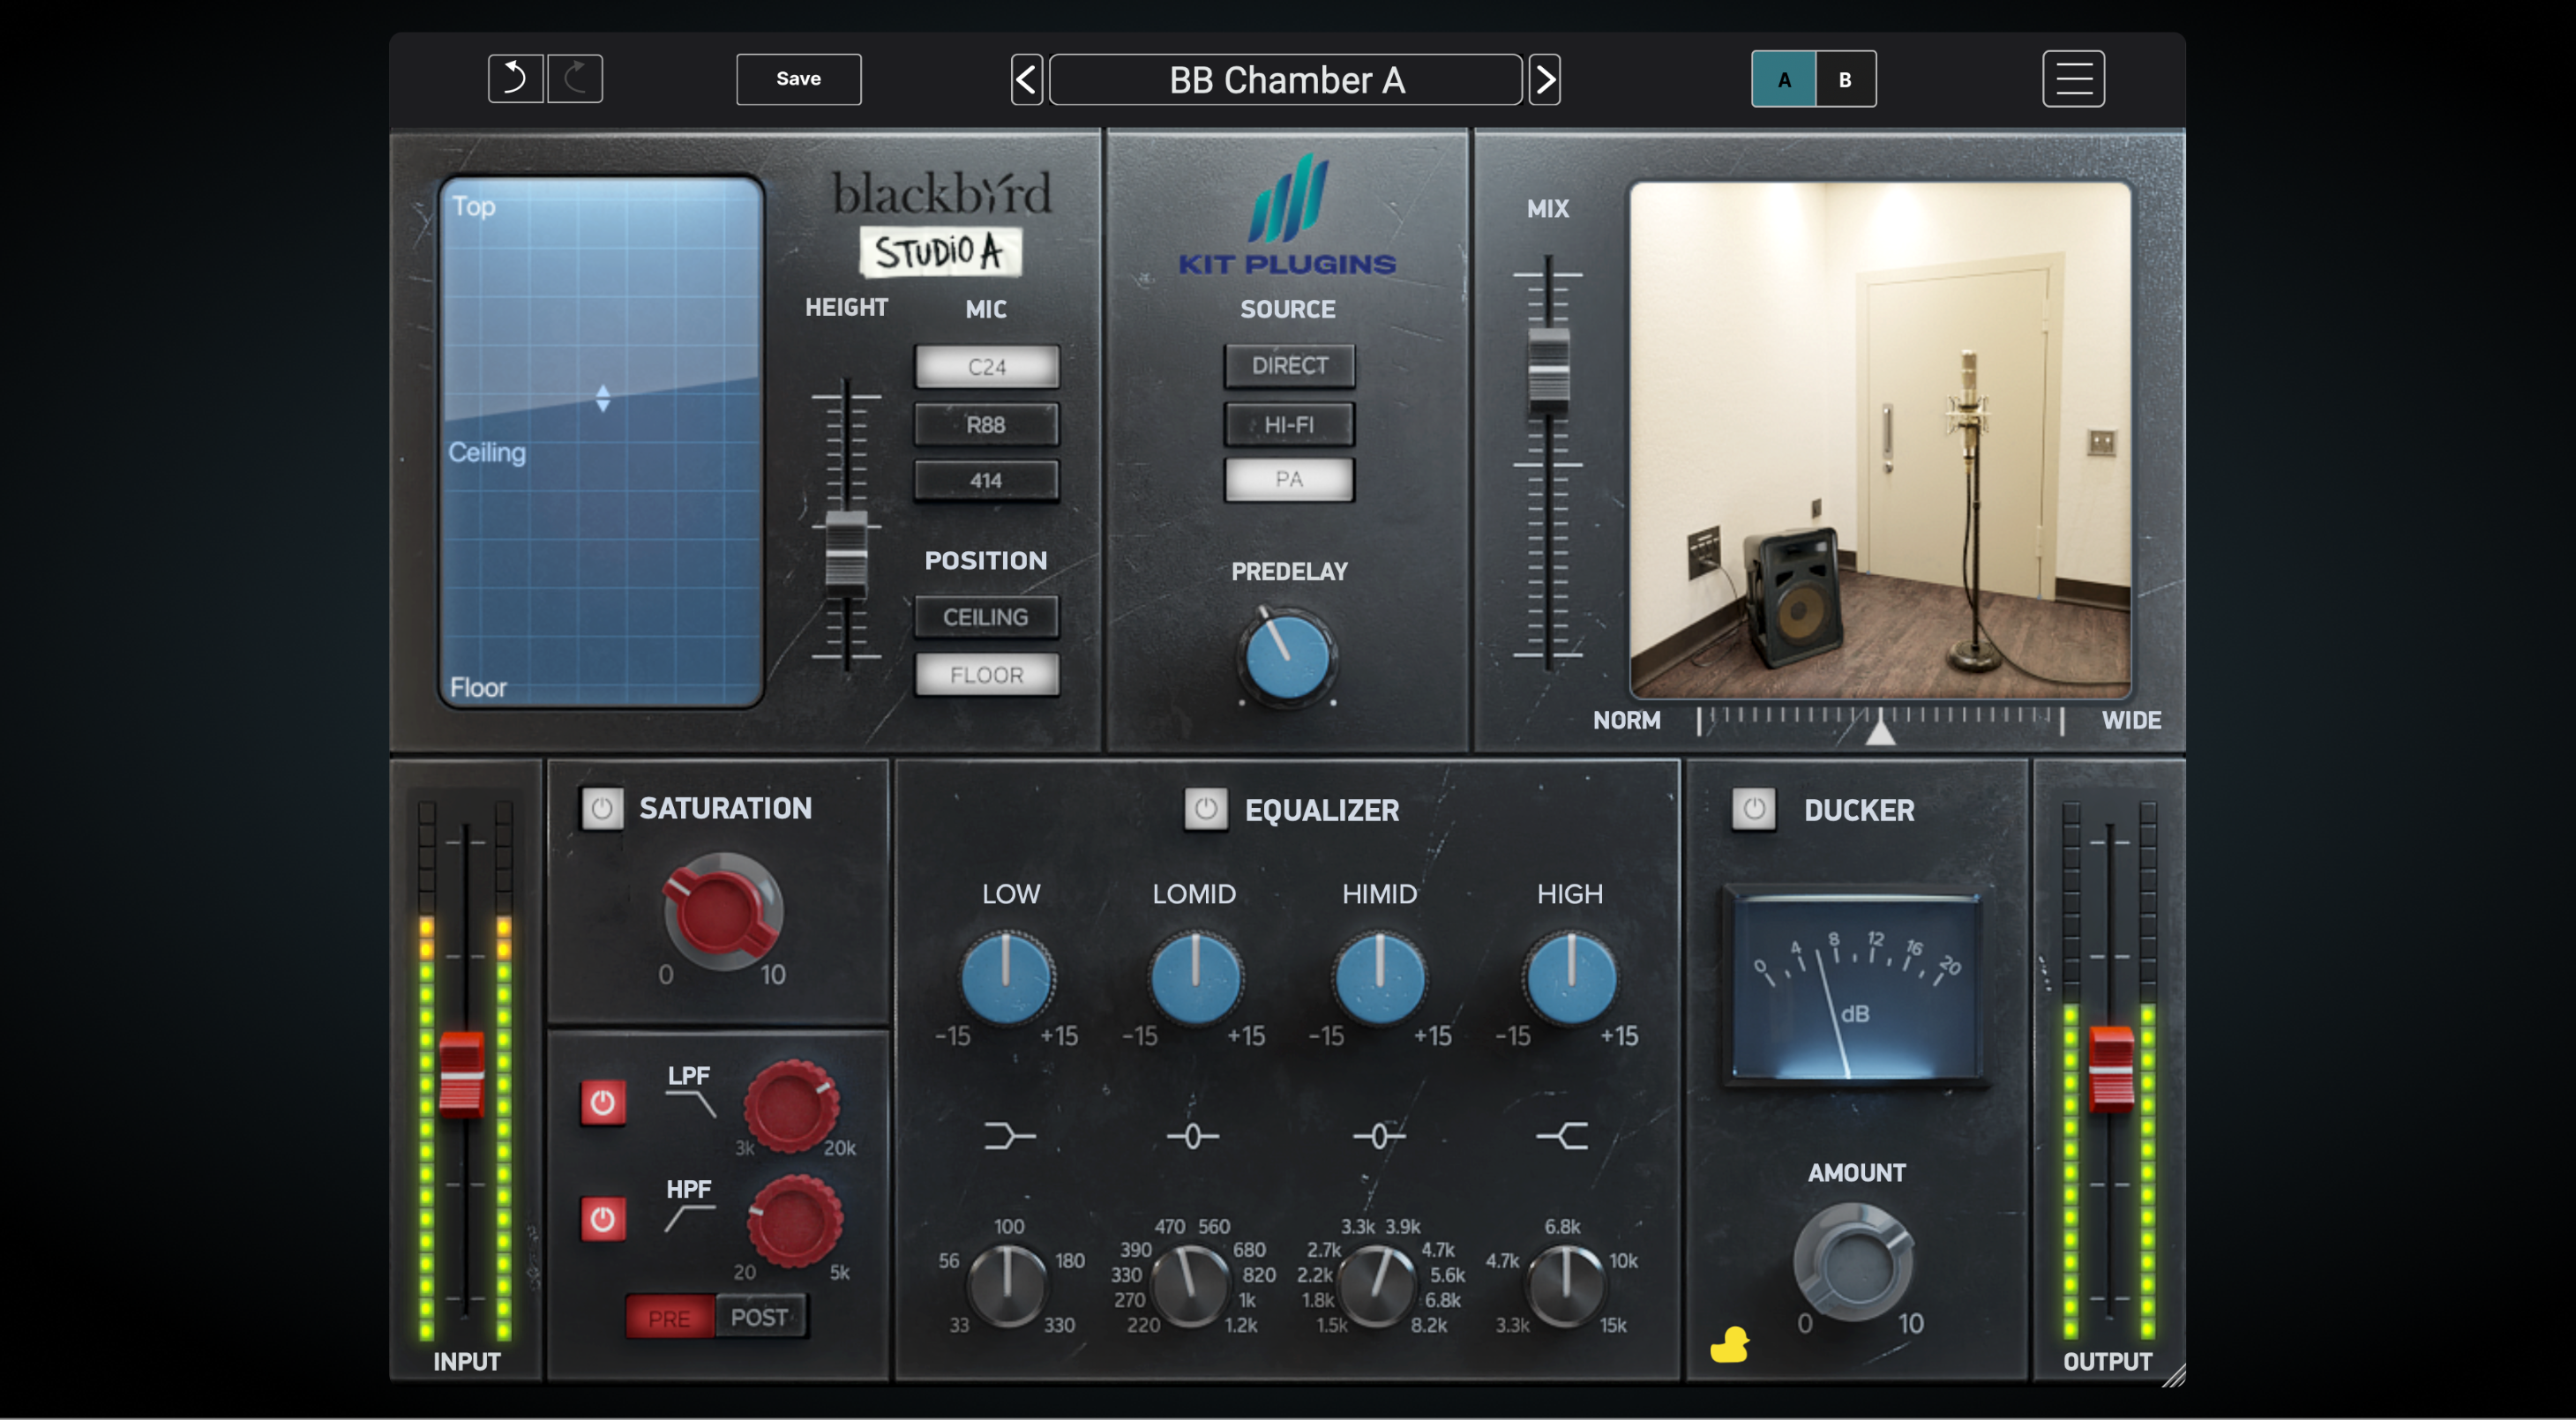This screenshot has height=1420, width=2576.
Task: Go to the next preset with right arrow
Action: point(1544,79)
